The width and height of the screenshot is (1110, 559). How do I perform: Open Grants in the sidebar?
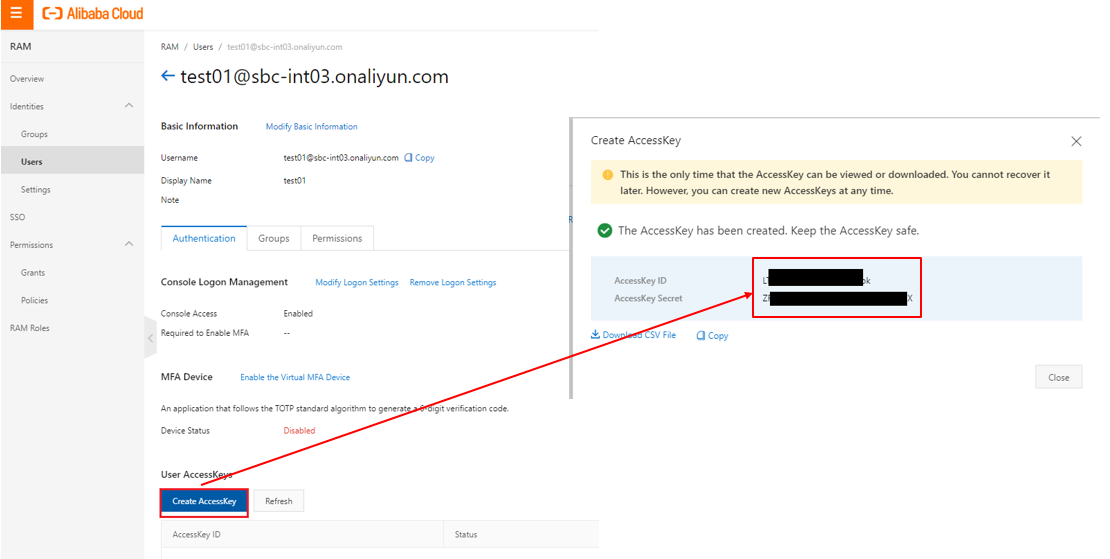[33, 272]
